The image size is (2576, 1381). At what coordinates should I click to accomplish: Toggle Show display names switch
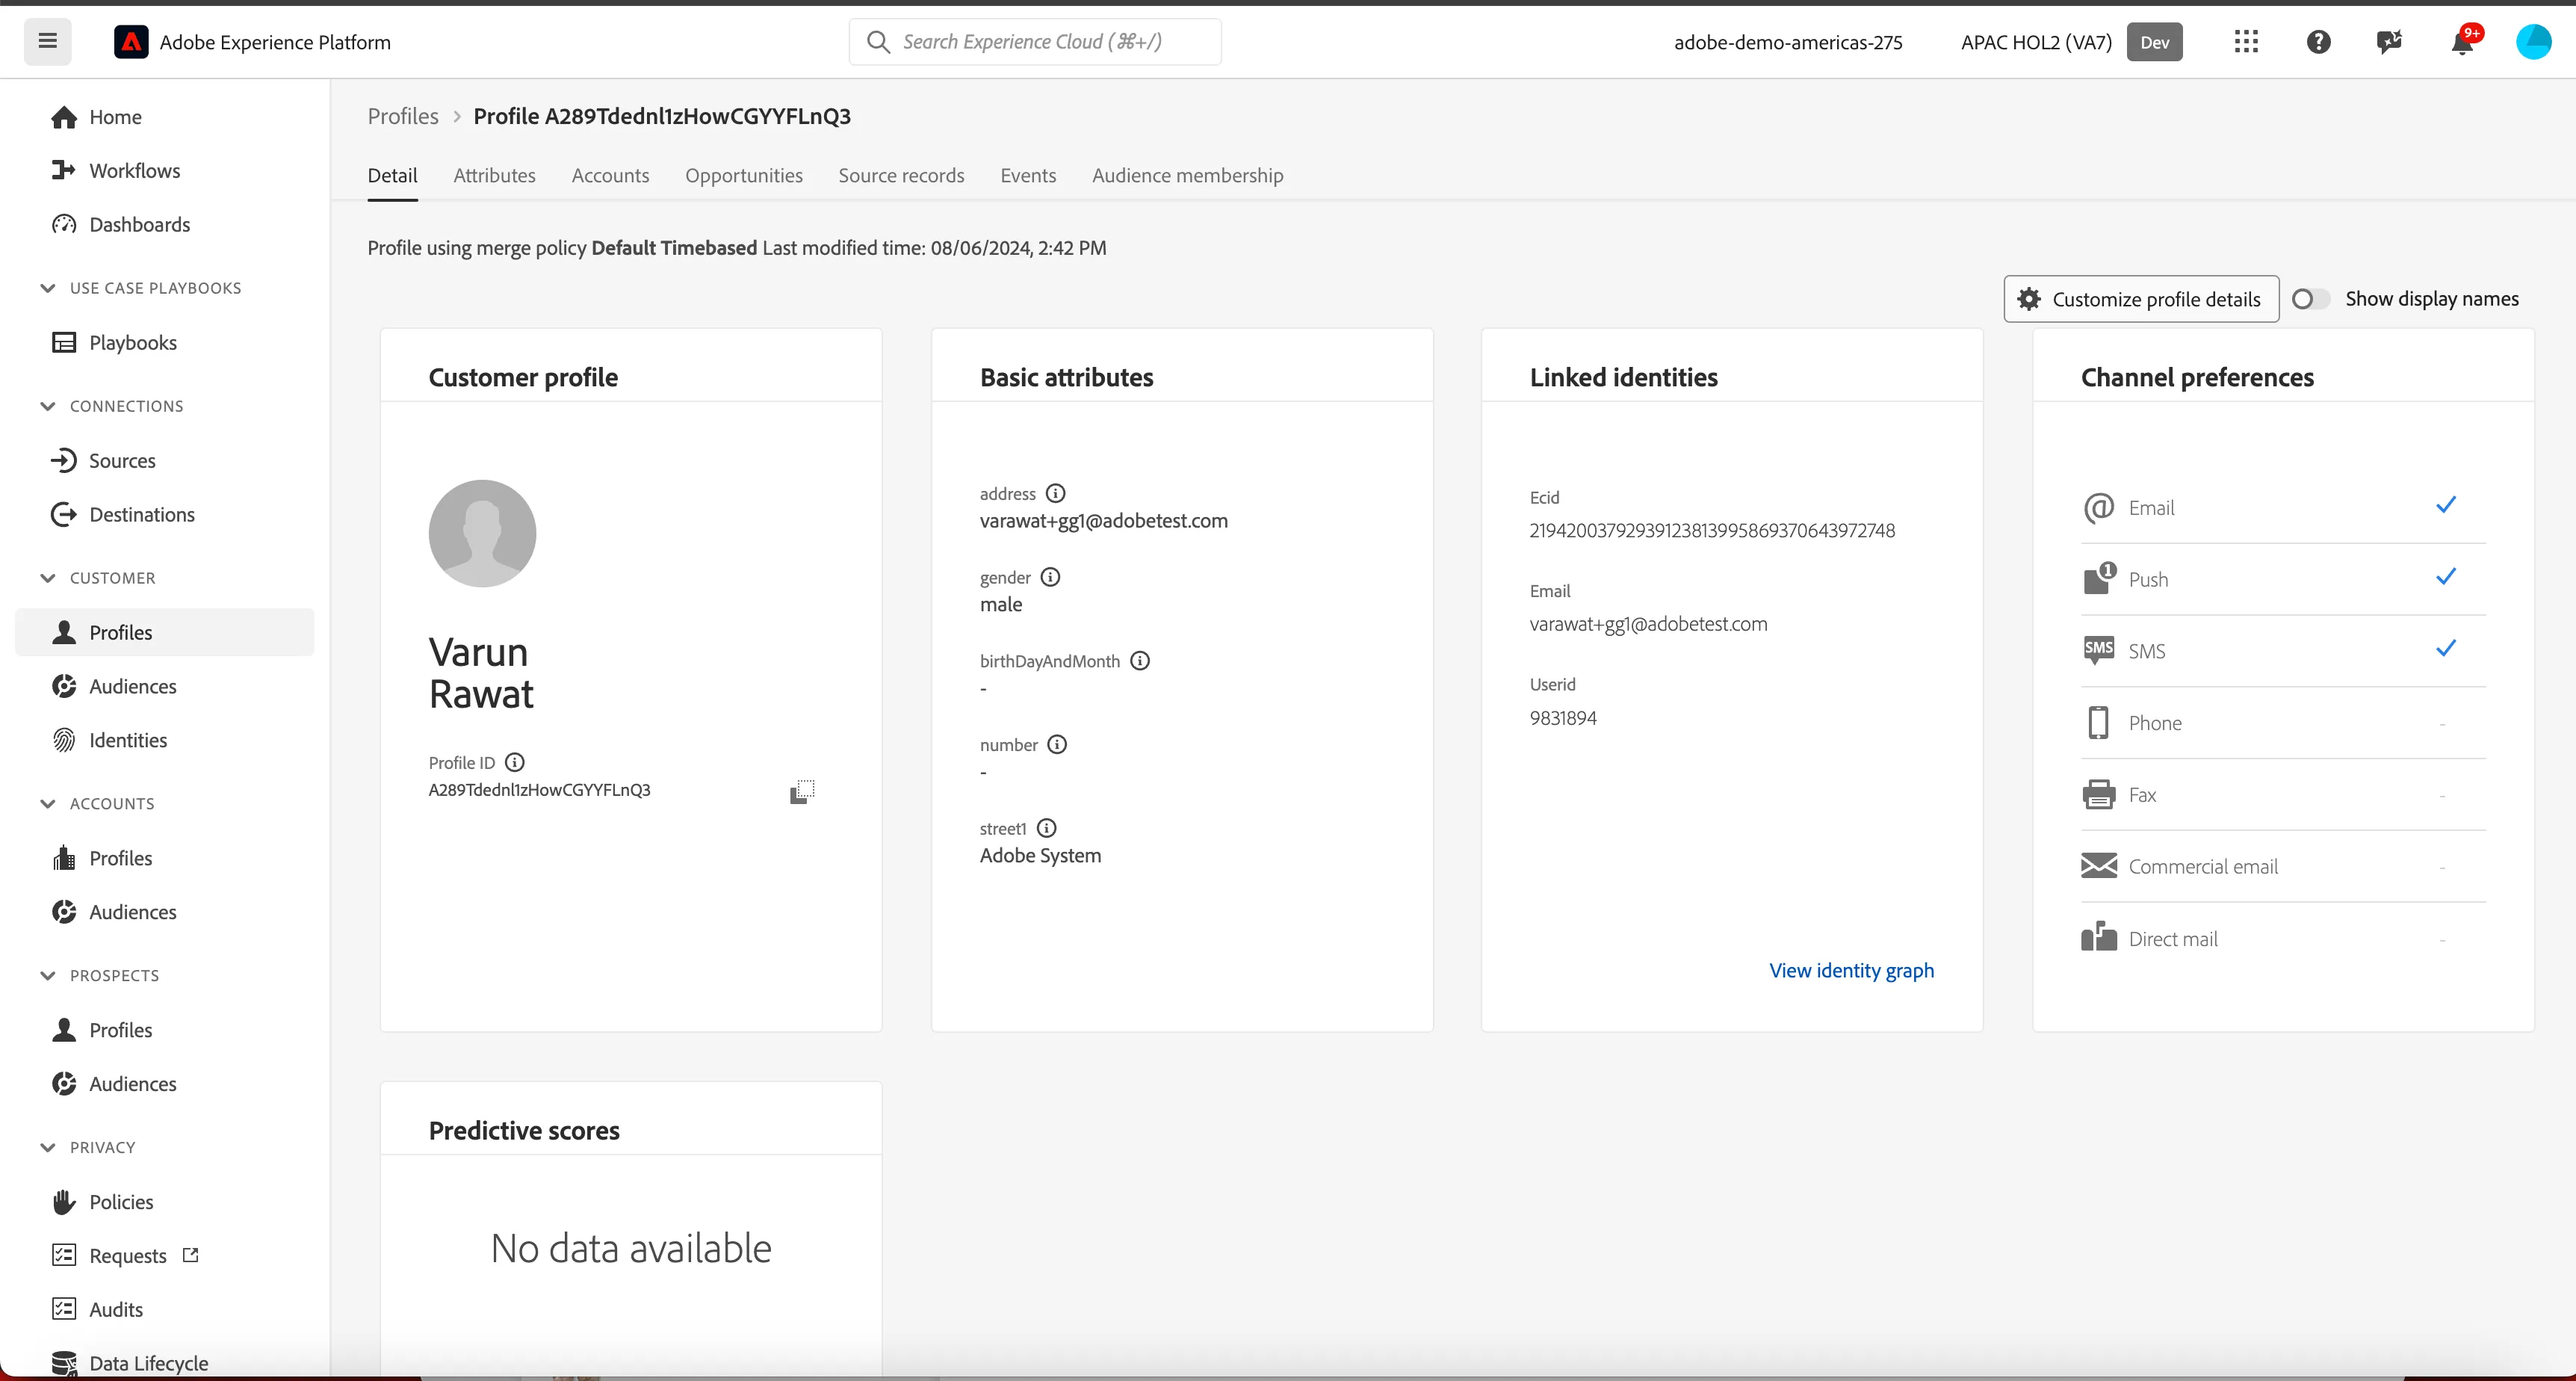pyautogui.click(x=2310, y=299)
